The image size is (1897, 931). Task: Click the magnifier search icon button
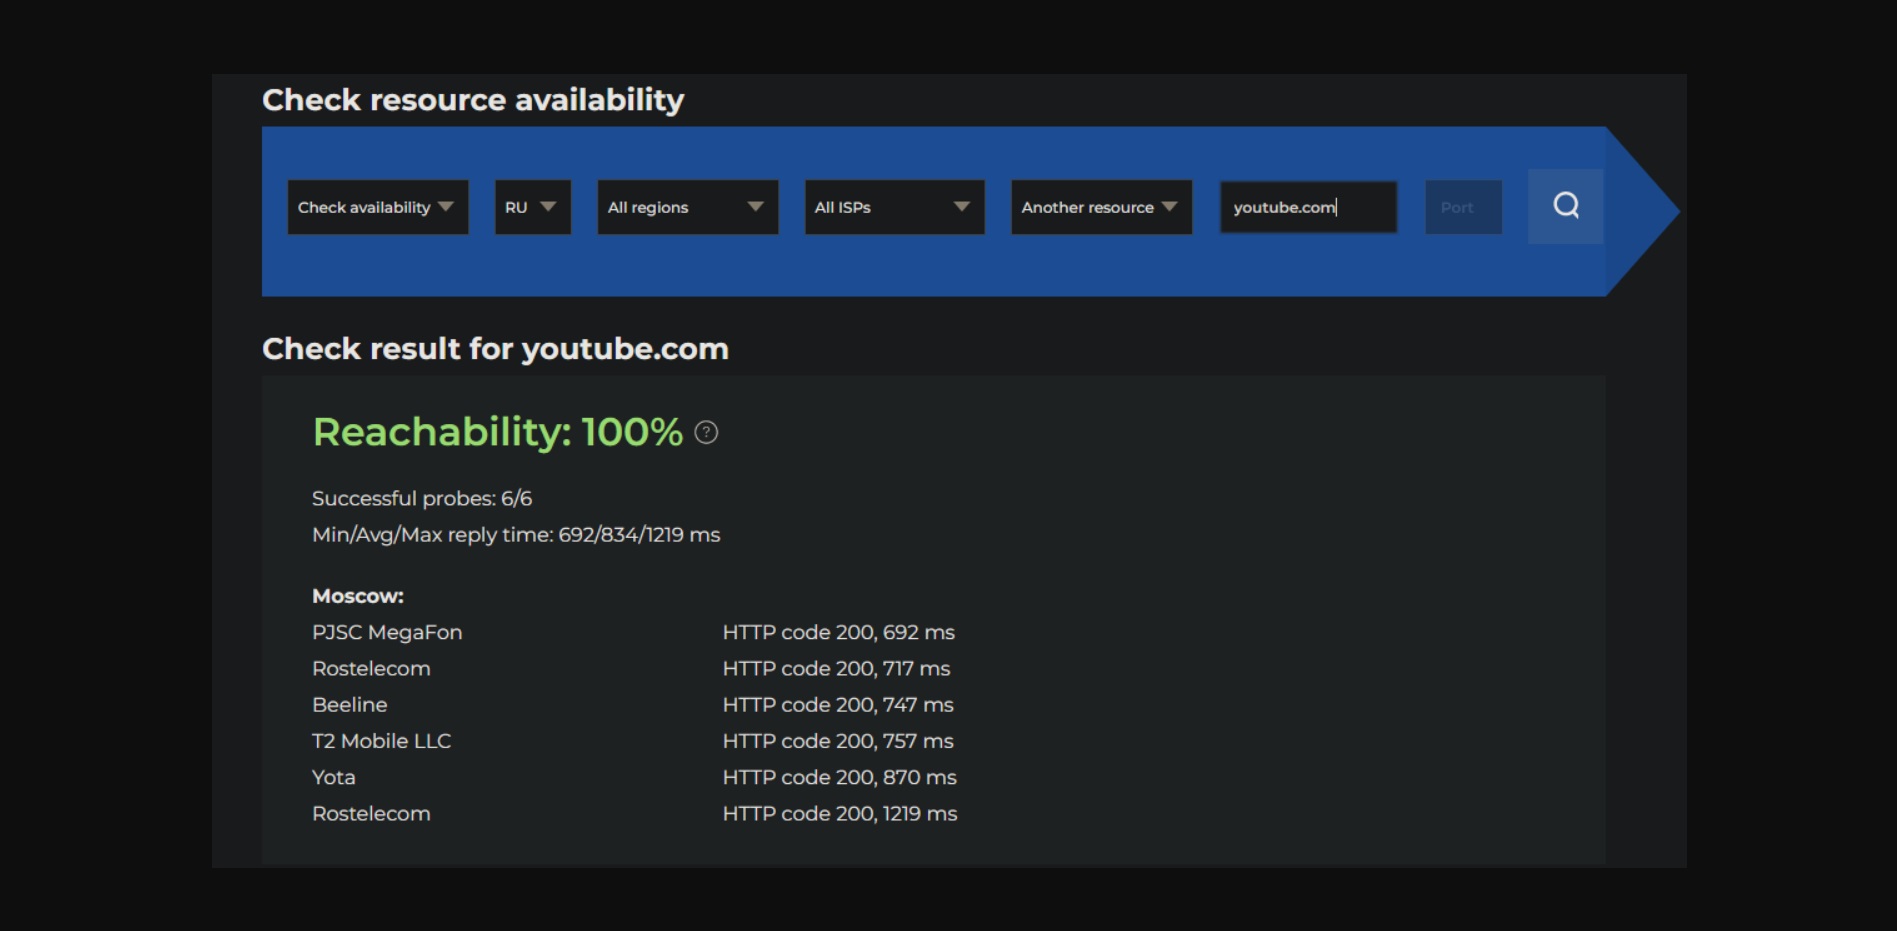1565,206
